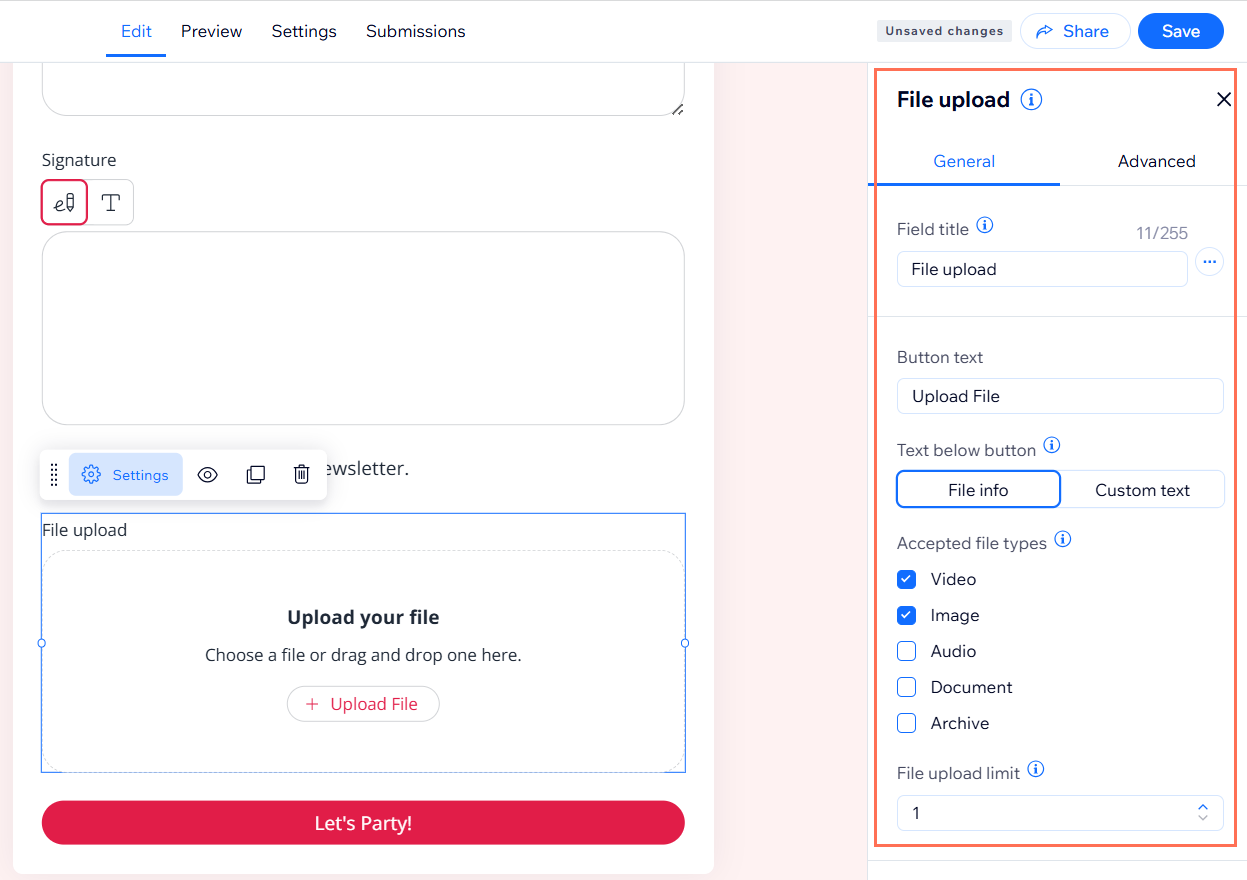Select Custom text option below button
Viewport: 1247px width, 880px height.
pos(1142,490)
